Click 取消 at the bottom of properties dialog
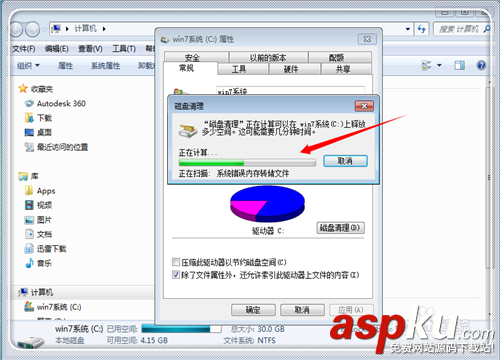 click(302, 310)
